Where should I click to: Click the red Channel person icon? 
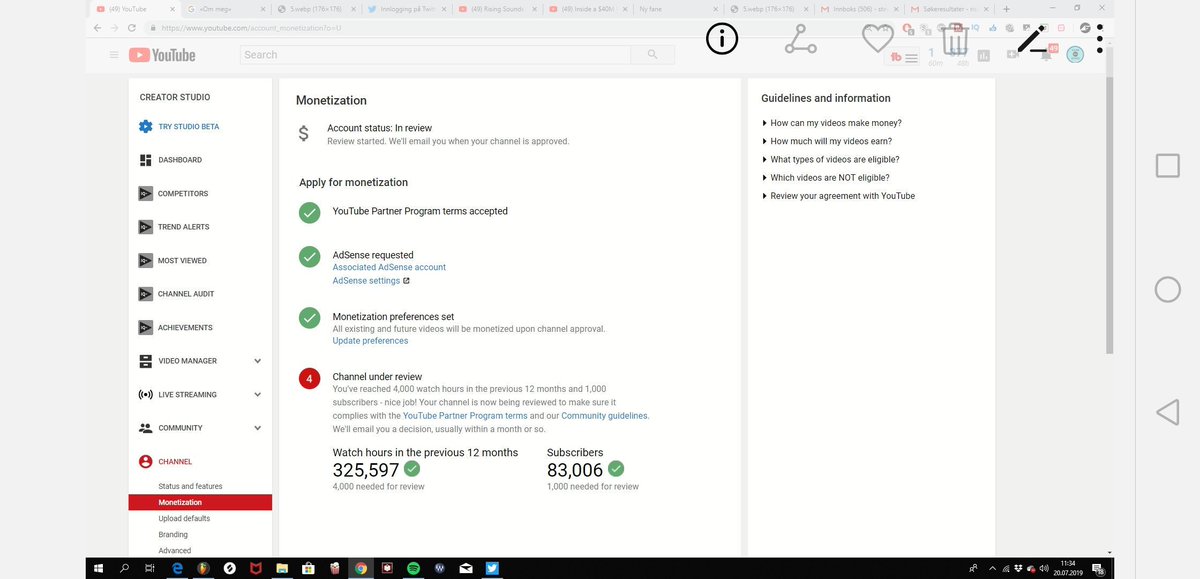point(145,461)
